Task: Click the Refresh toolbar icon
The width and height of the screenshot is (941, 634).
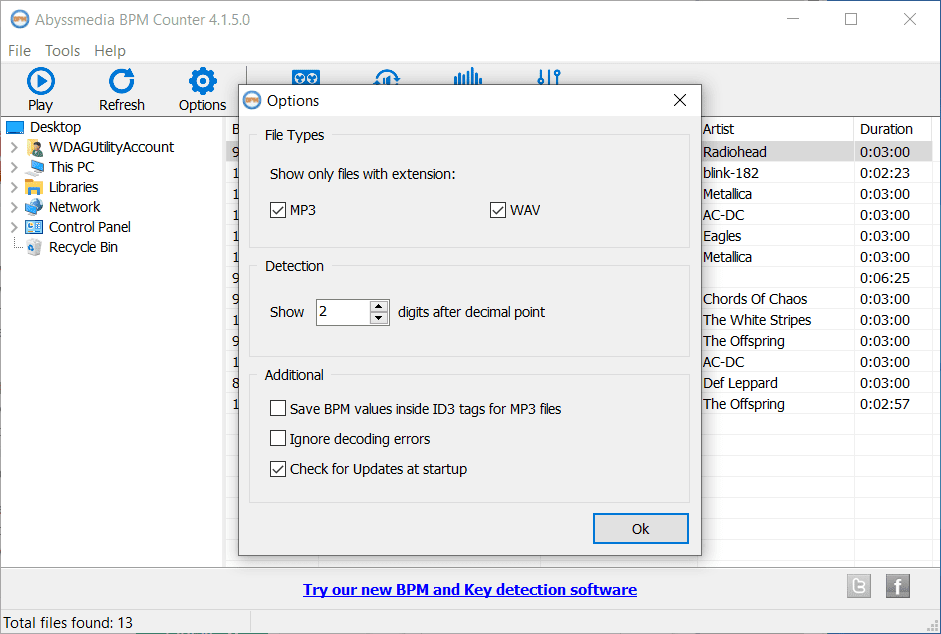Action: 121,82
